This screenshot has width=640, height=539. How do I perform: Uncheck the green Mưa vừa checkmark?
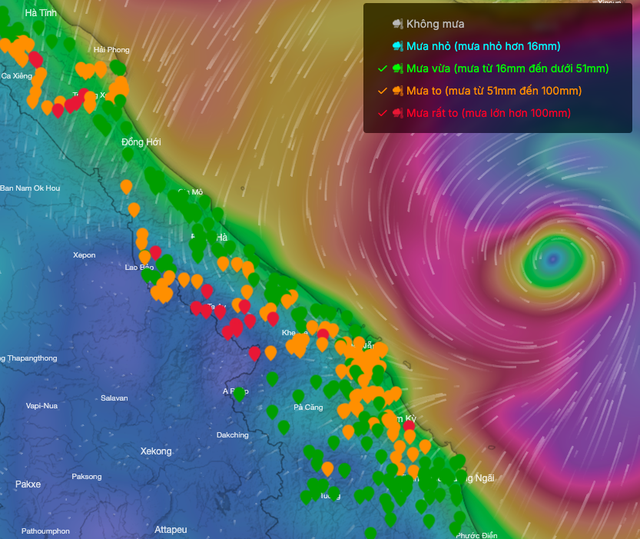tap(382, 68)
